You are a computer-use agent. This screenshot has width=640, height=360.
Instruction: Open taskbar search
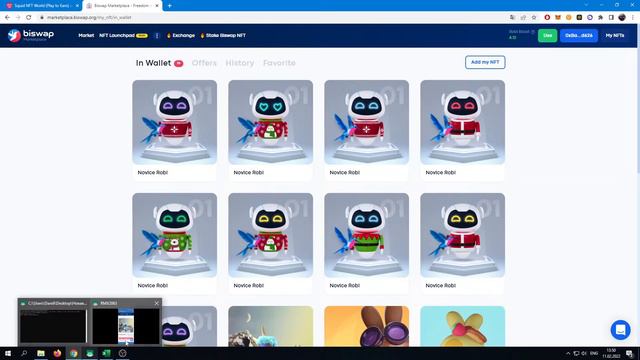[24, 353]
